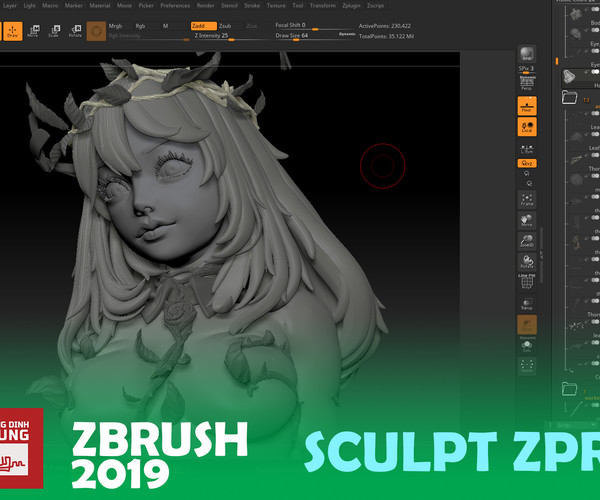The image size is (600, 500).
Task: Toggle Mrgb material-color mode
Action: [x=115, y=26]
